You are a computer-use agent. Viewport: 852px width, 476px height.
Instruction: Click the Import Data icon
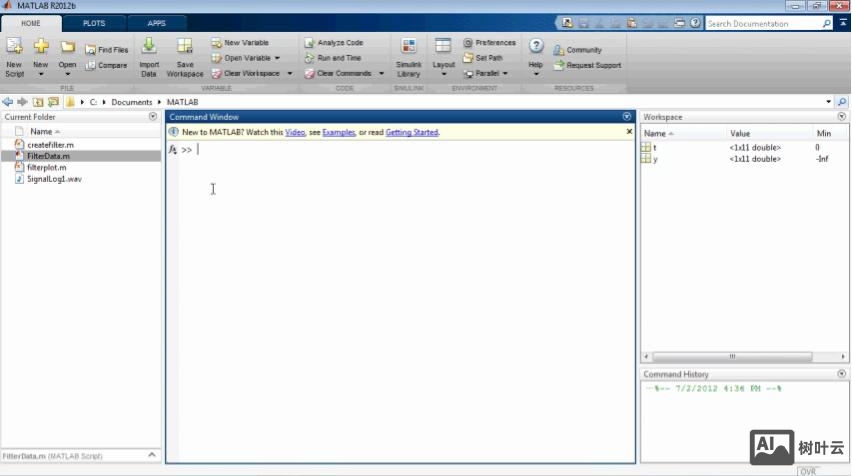149,47
